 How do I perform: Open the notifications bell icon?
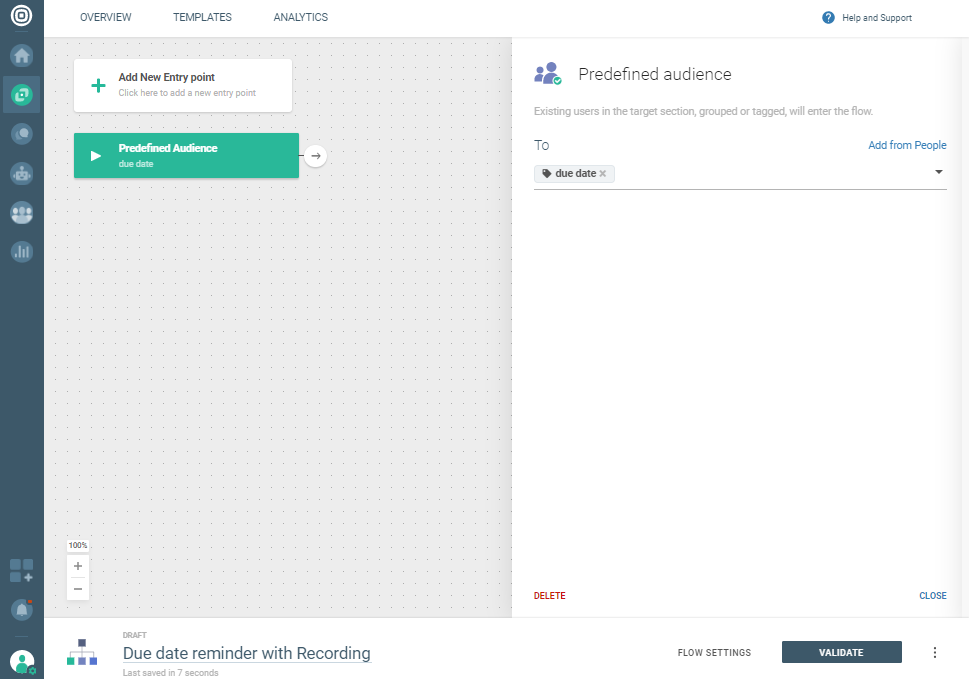(x=22, y=610)
